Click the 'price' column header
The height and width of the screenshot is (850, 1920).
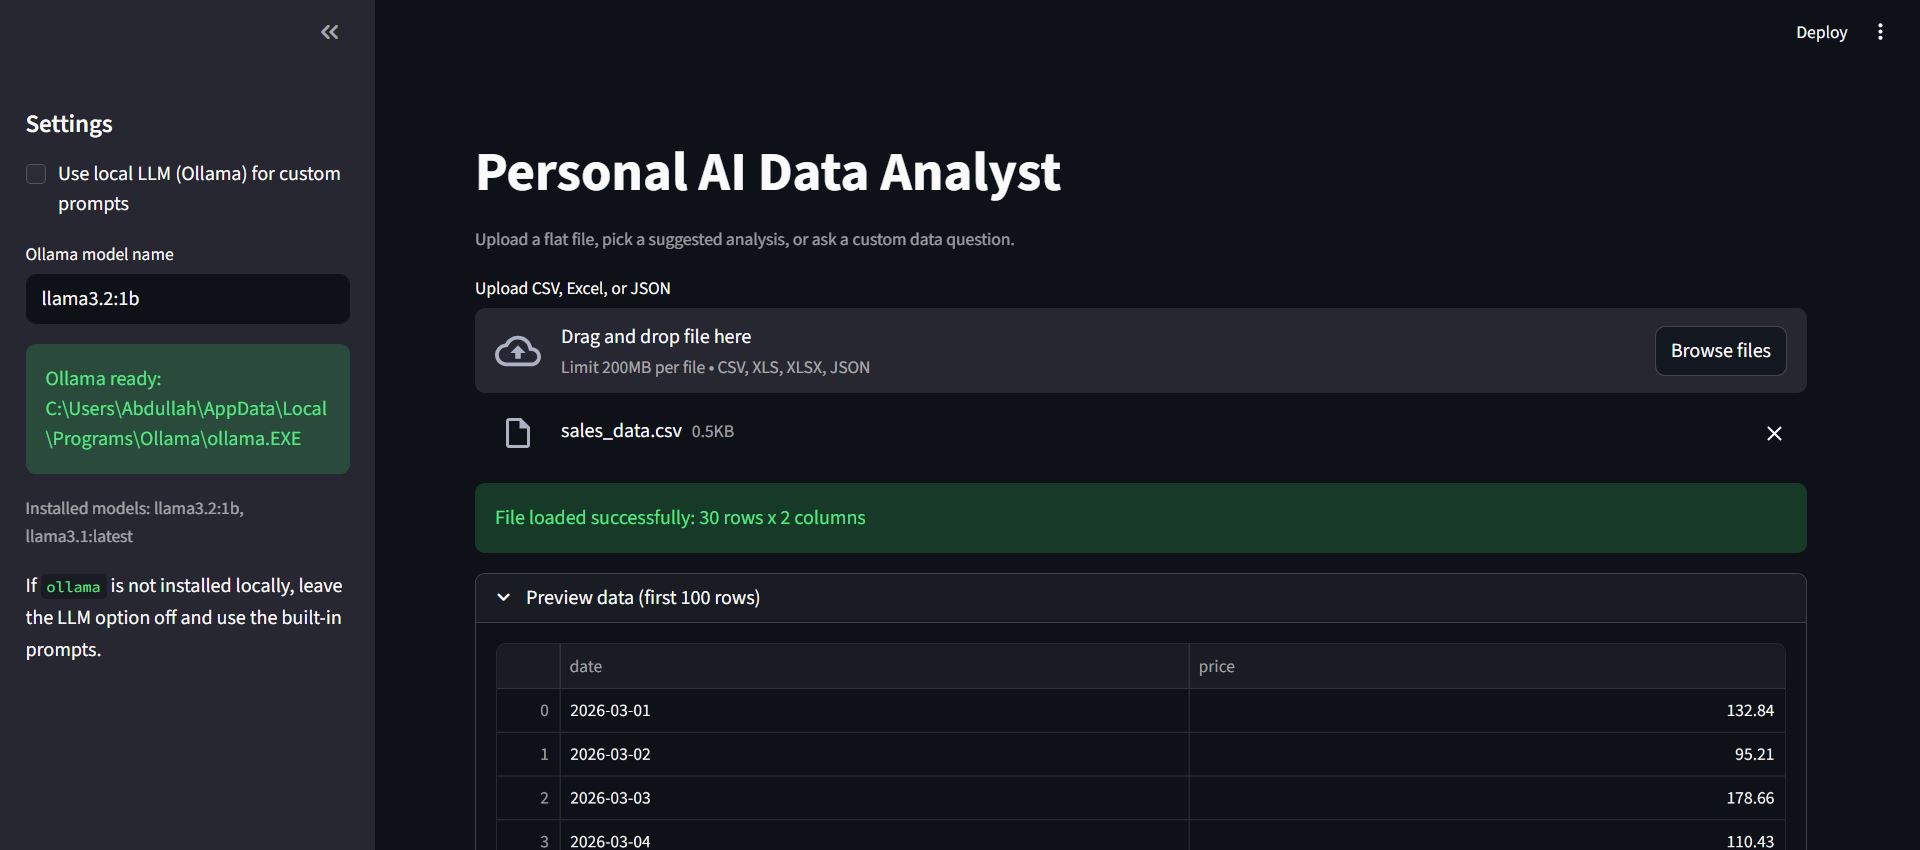[x=1217, y=665]
